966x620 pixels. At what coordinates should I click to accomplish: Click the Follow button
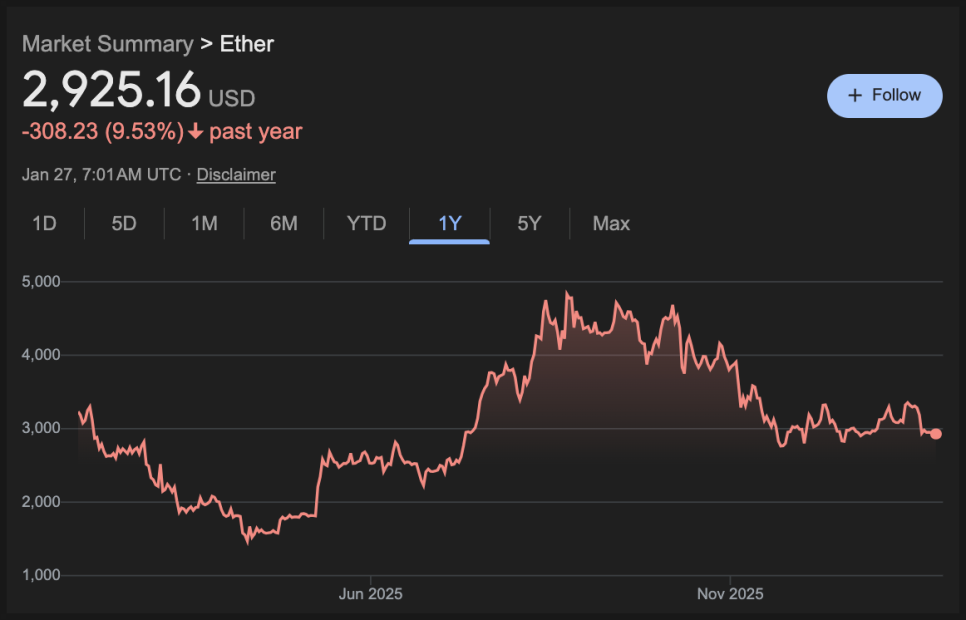884,96
